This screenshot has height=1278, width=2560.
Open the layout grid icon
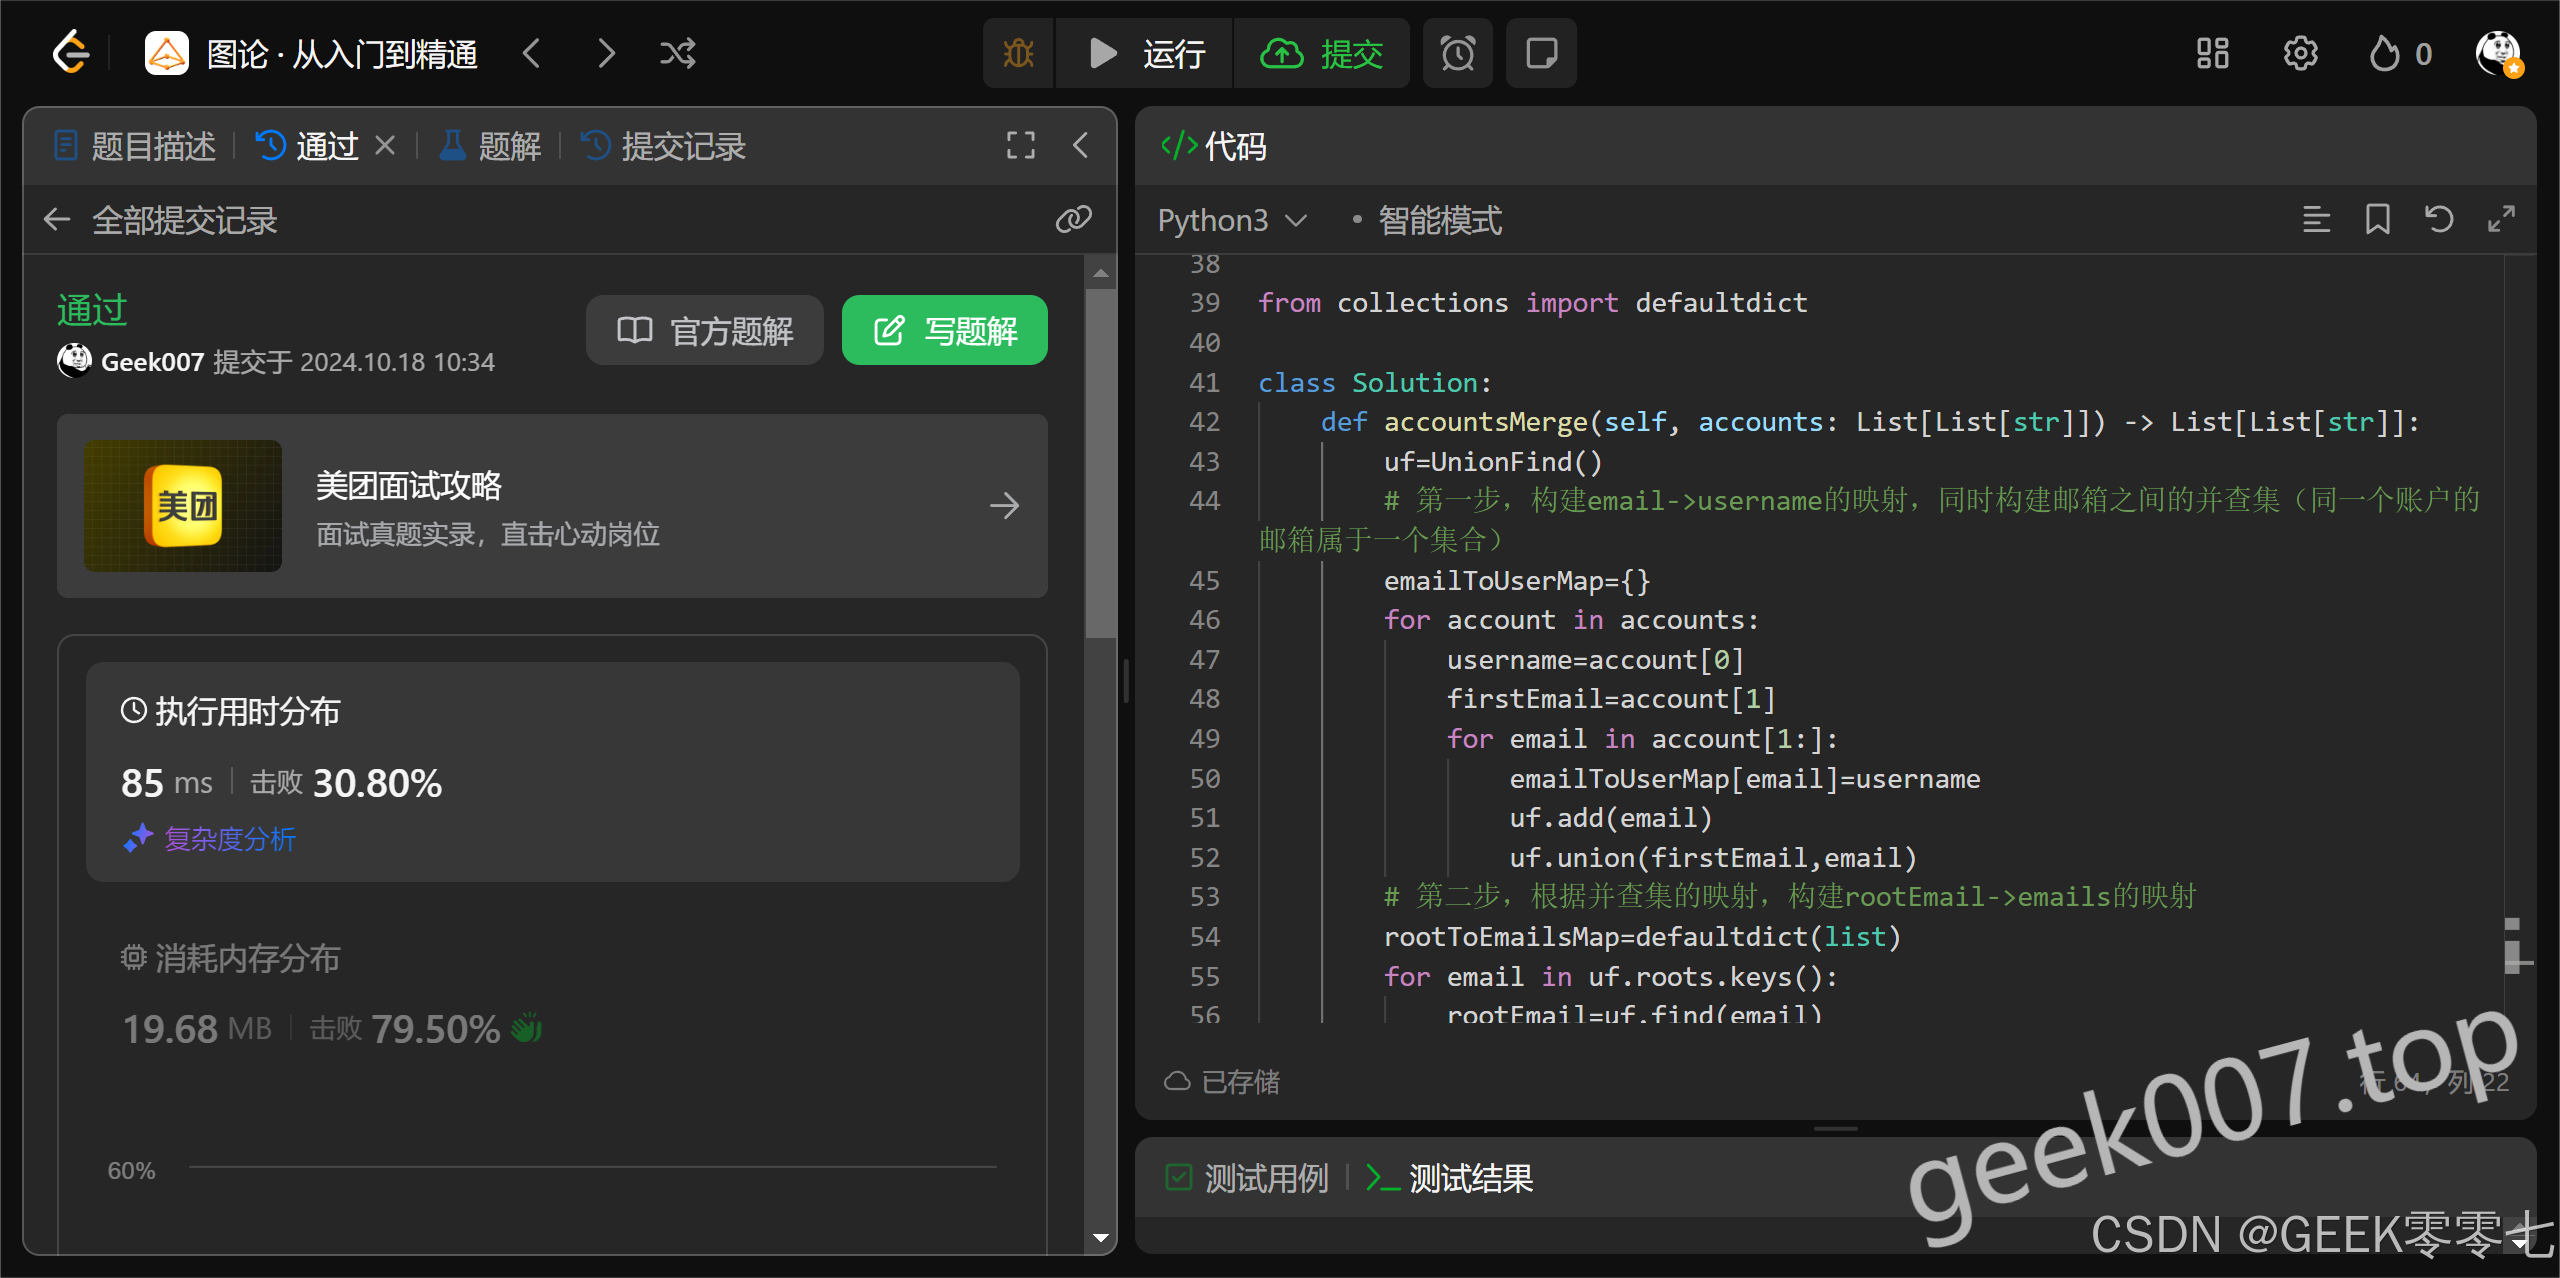(2212, 53)
